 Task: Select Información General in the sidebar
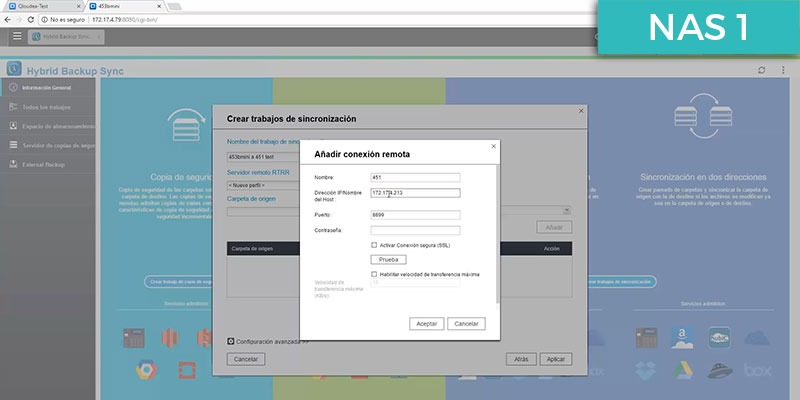click(47, 88)
